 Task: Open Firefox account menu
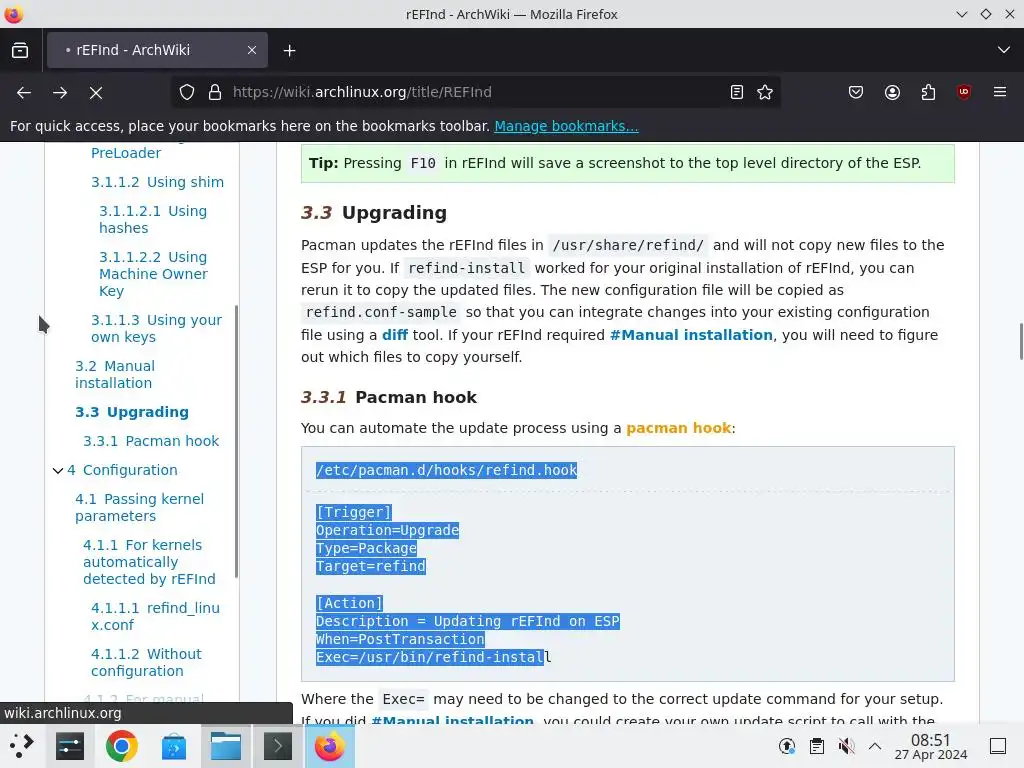892,93
